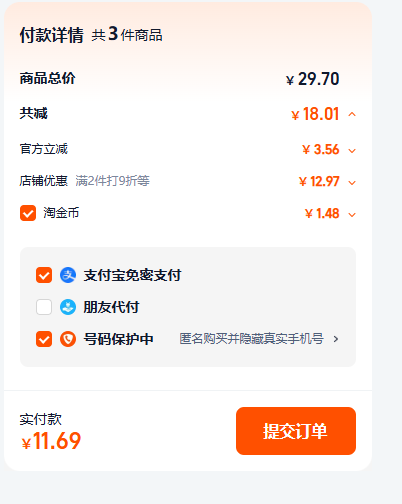
Task: Click the 商品总价 ¥29.70 amount
Action: 312,79
